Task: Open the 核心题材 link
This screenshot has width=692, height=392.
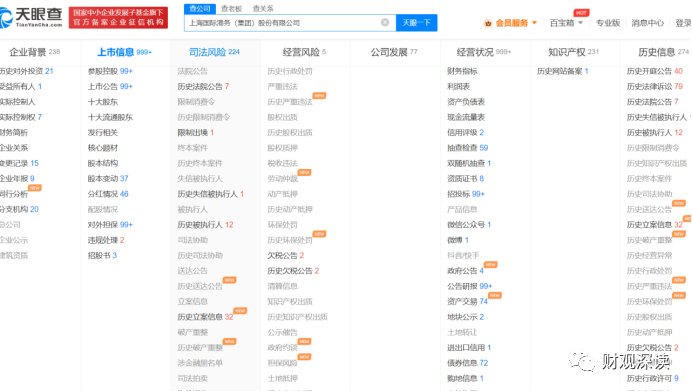Action: coord(102,148)
